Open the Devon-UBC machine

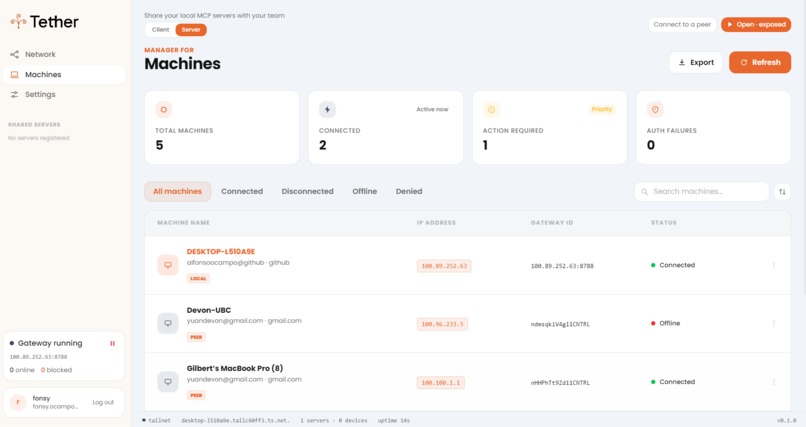point(209,310)
